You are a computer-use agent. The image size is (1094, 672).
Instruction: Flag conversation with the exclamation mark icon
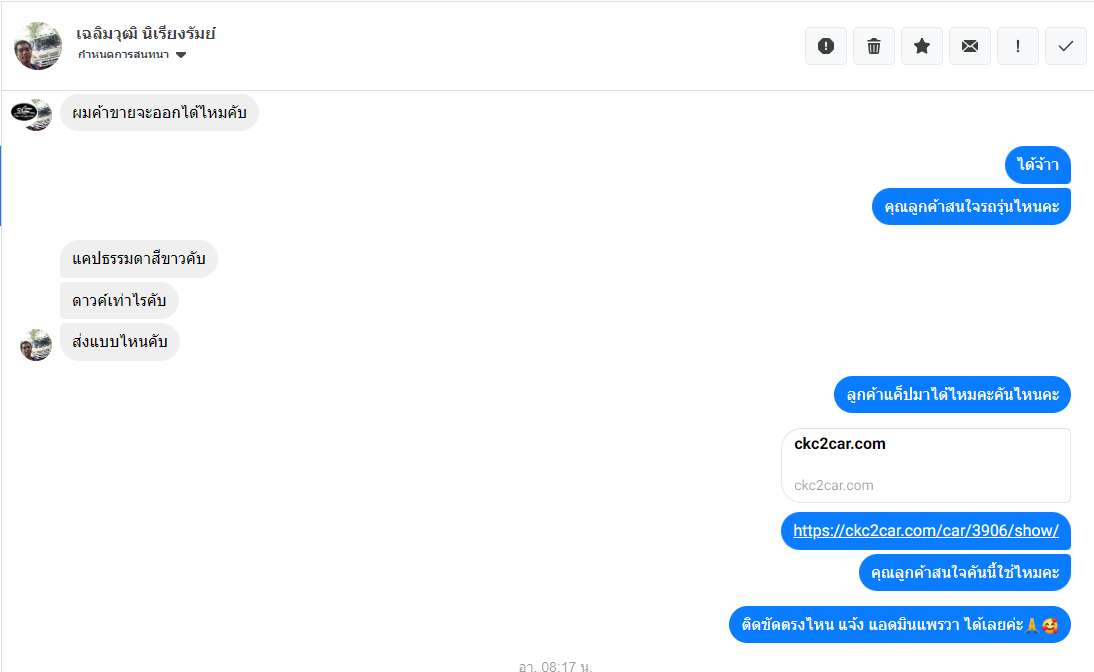(1018, 46)
